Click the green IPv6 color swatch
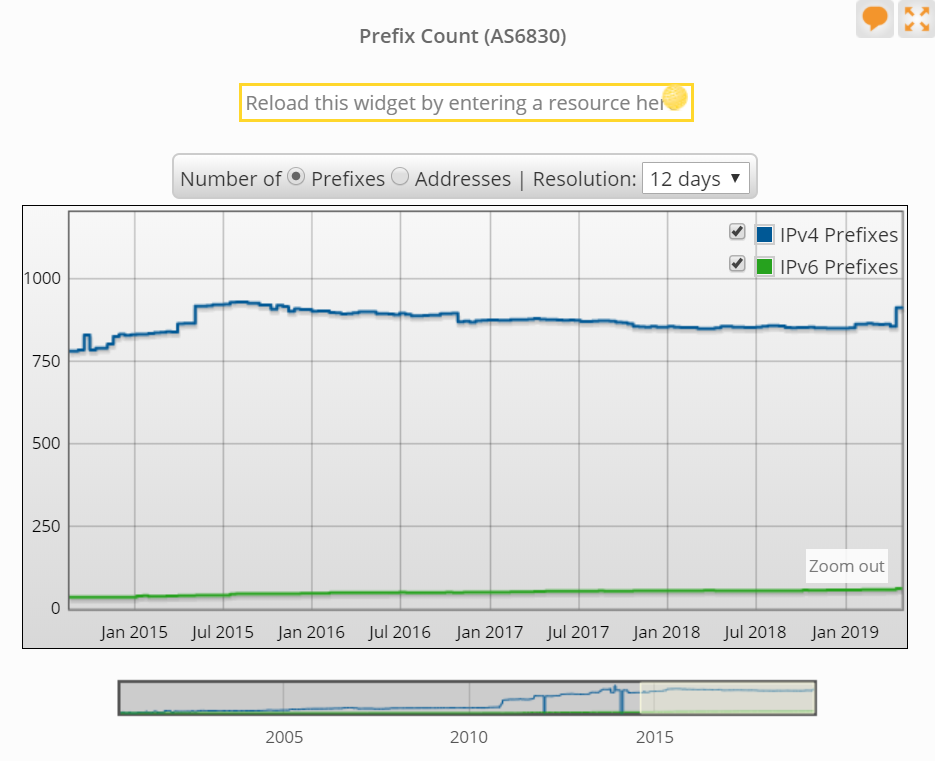The image size is (935, 761). coord(765,267)
